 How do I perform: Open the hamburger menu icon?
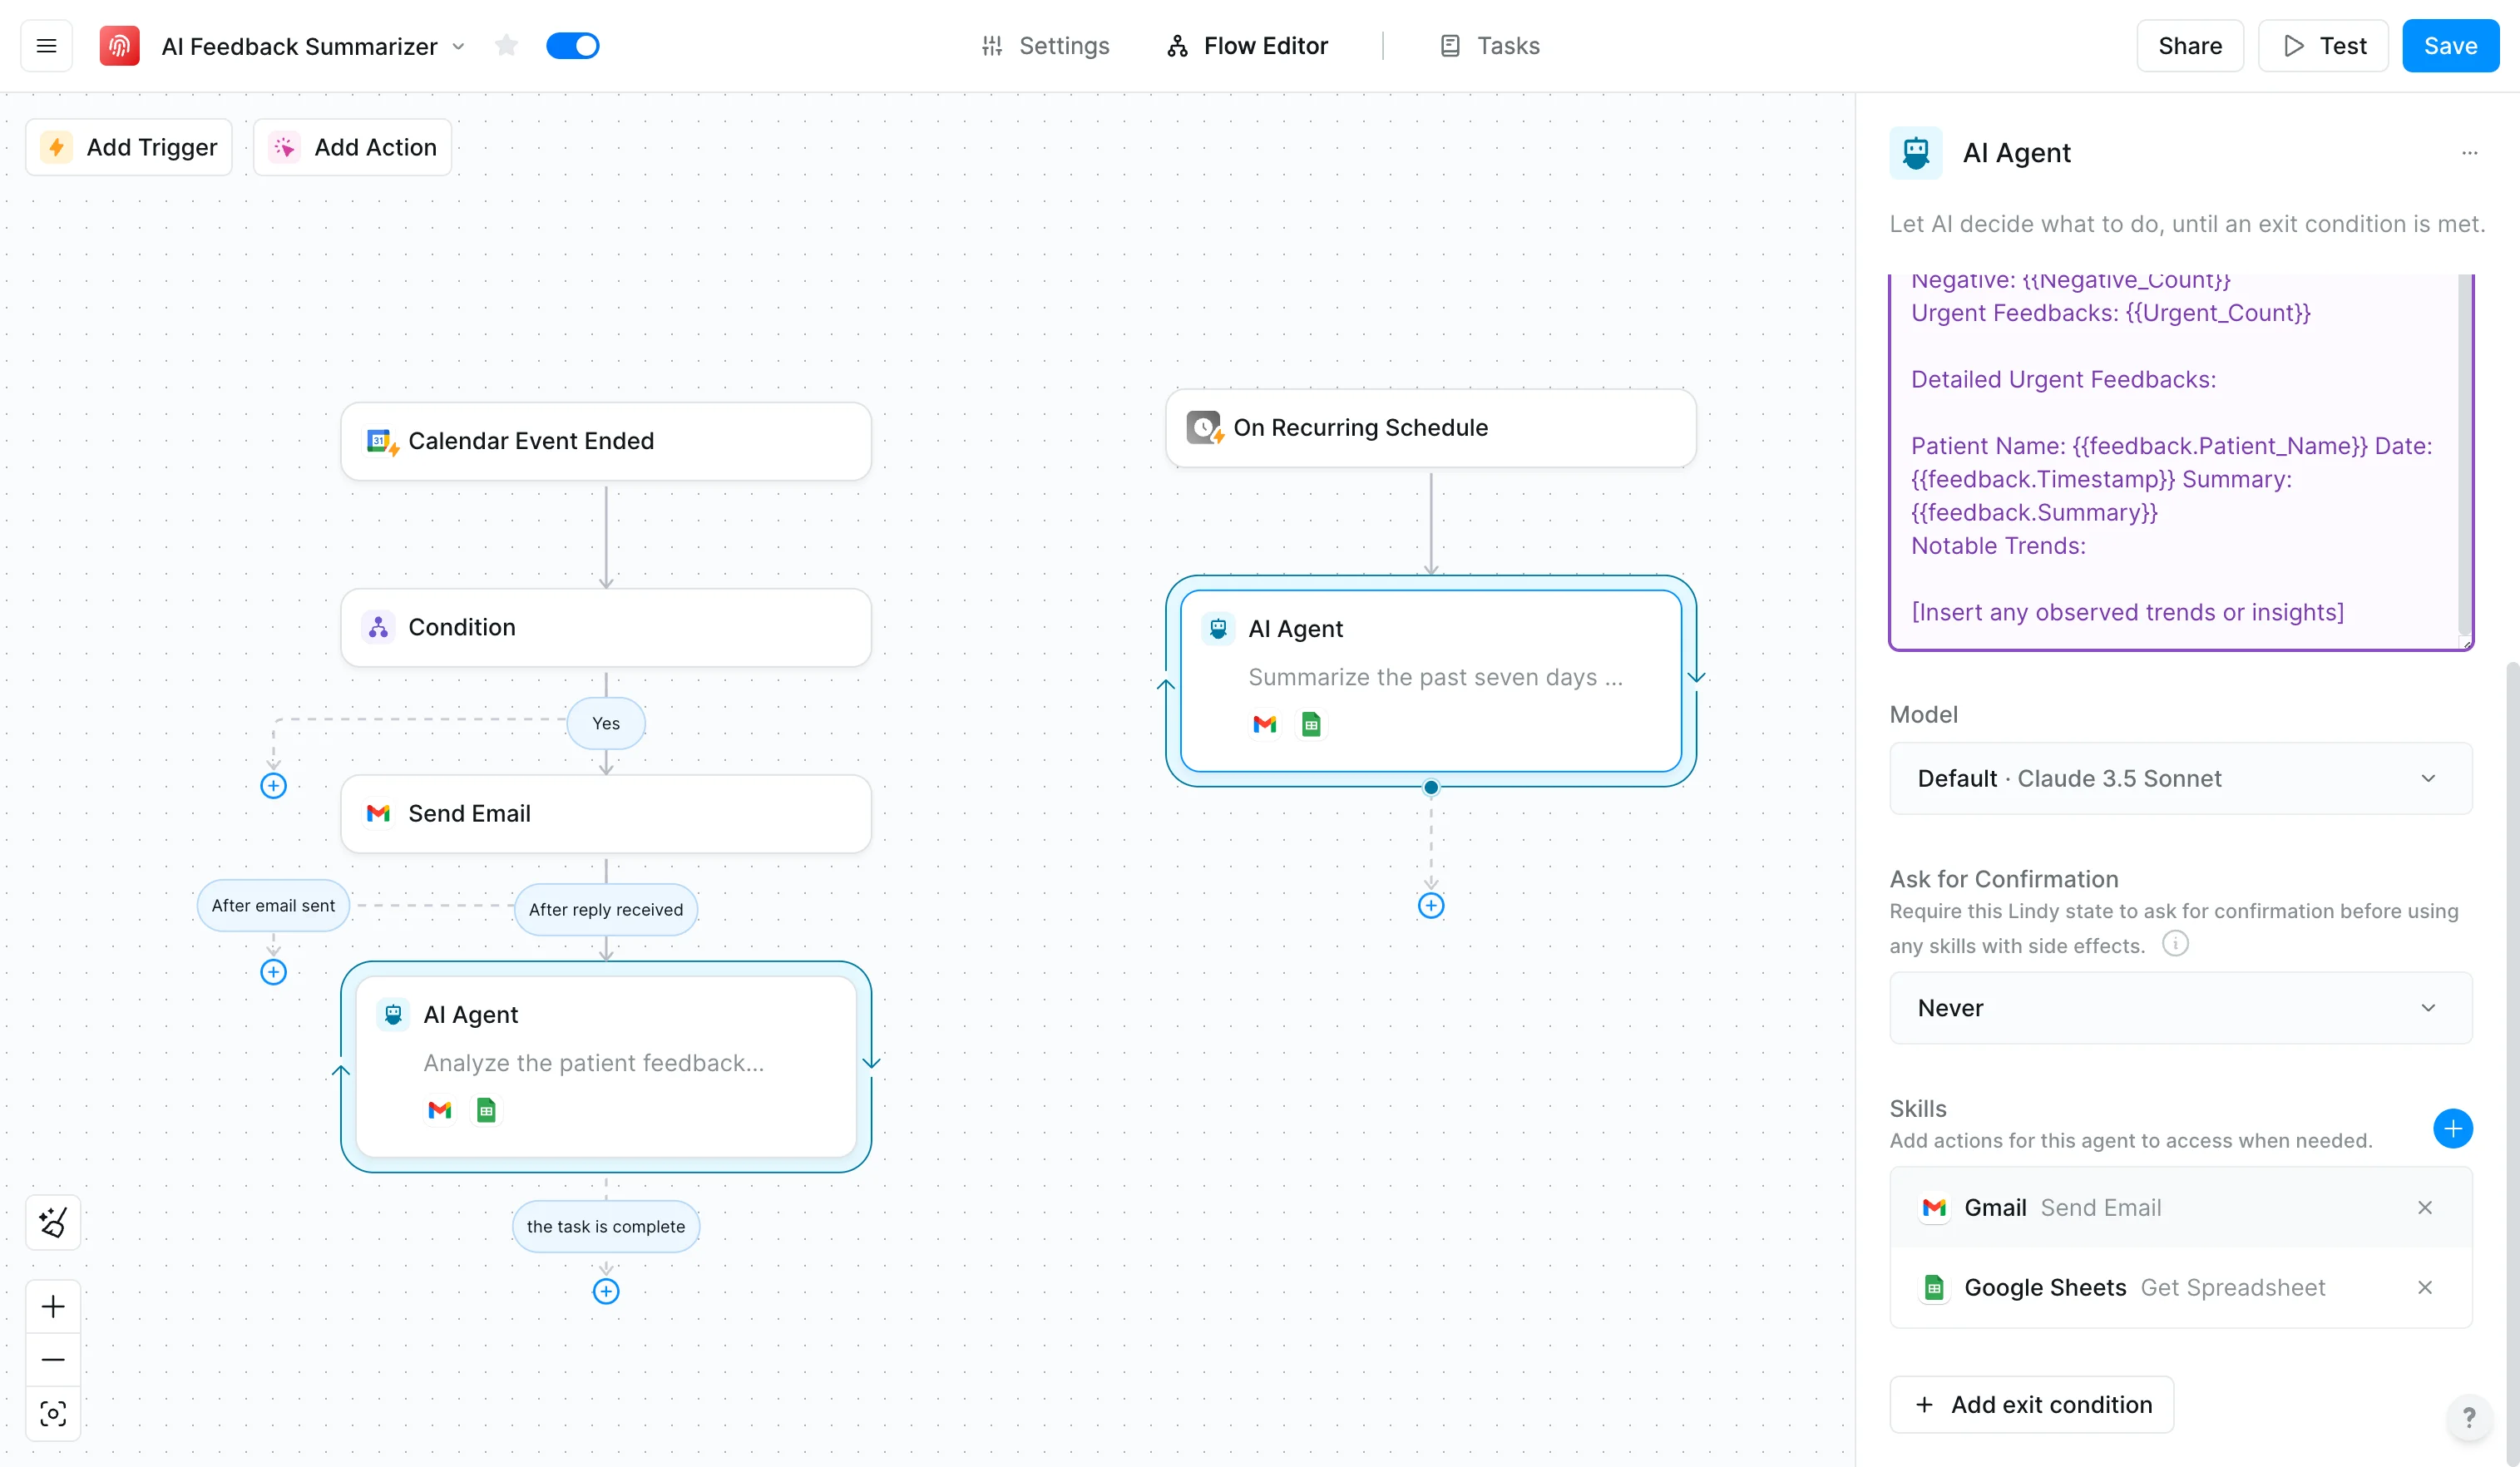point(46,46)
